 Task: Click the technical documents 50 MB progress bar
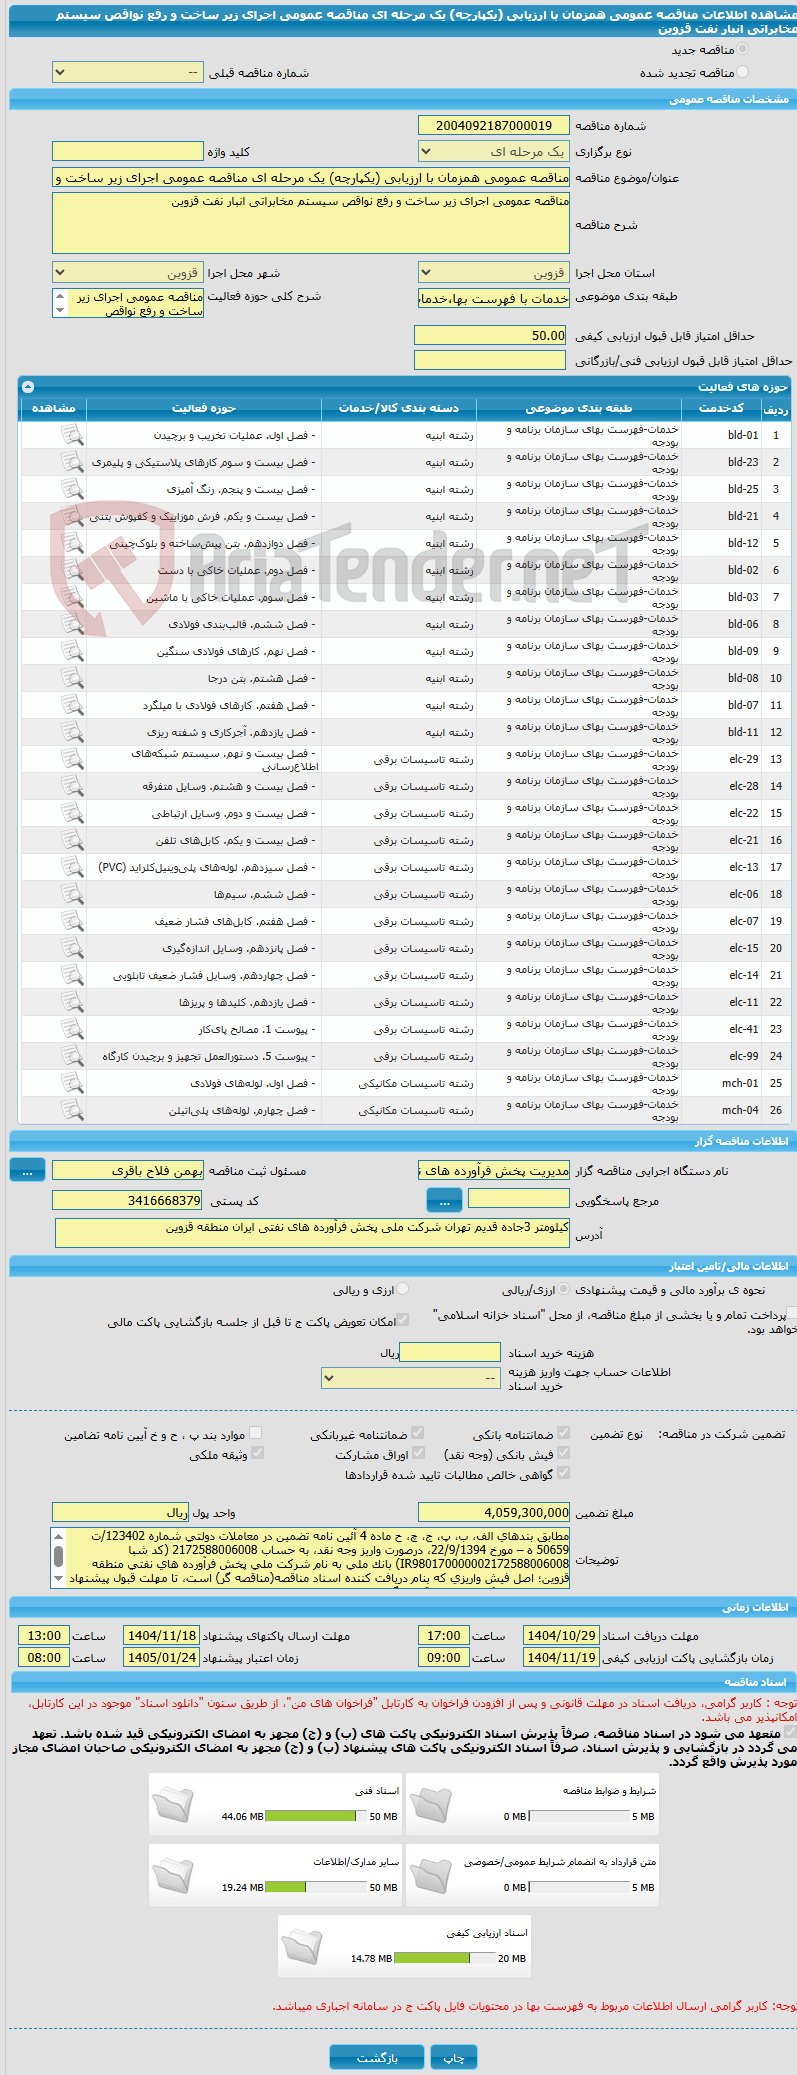tap(316, 1816)
